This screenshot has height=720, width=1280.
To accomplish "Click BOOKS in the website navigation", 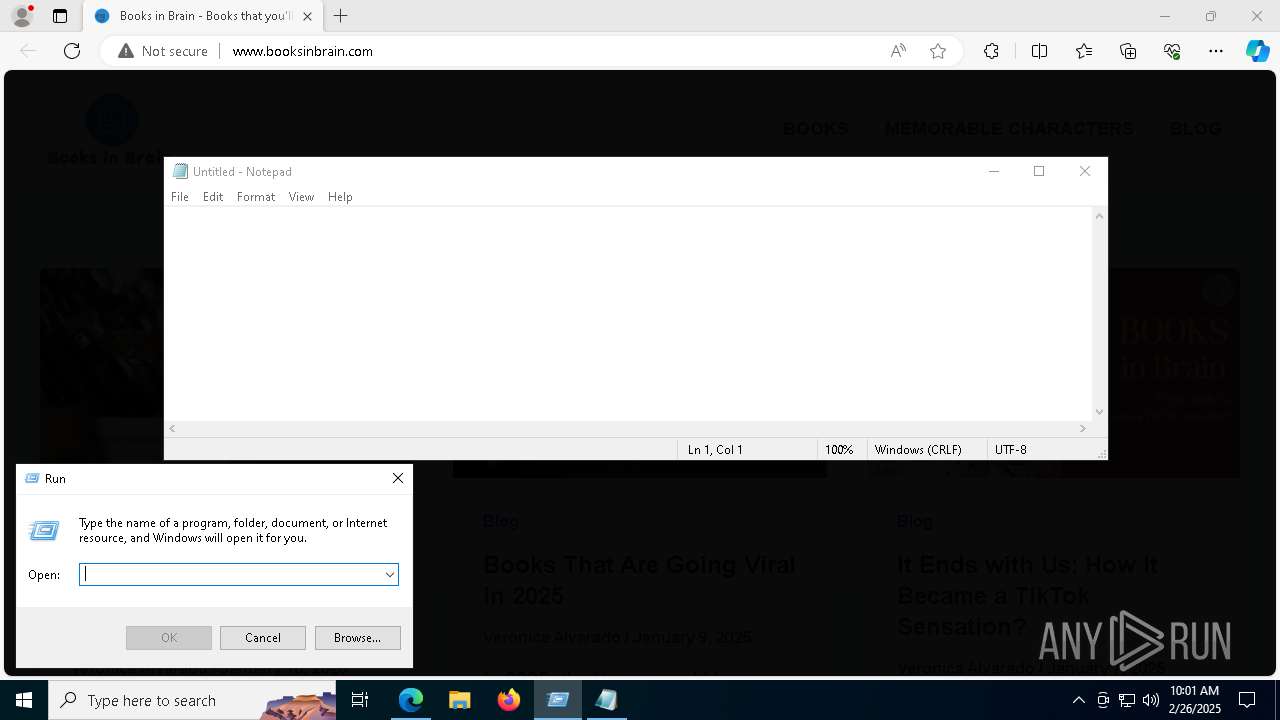I will pyautogui.click(x=815, y=129).
